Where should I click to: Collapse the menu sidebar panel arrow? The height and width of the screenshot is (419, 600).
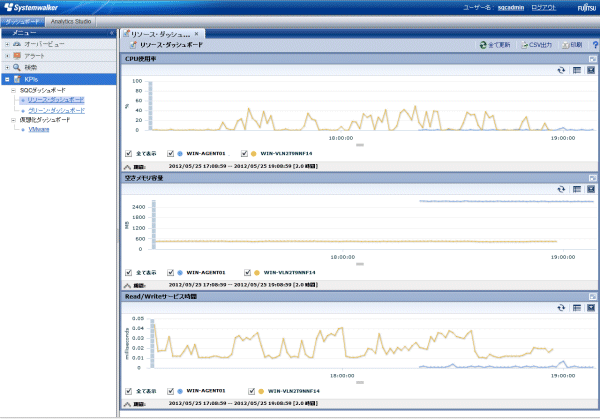tap(112, 33)
